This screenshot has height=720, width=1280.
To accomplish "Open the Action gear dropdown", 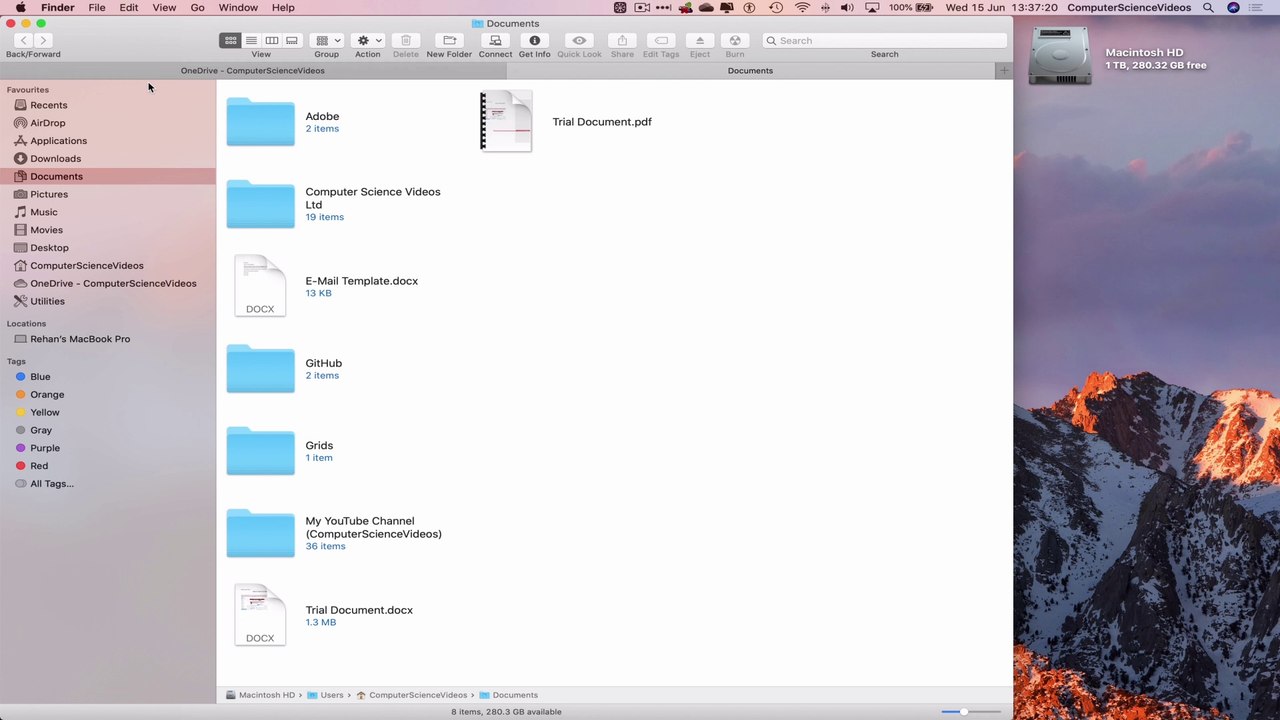I will pyautogui.click(x=368, y=40).
